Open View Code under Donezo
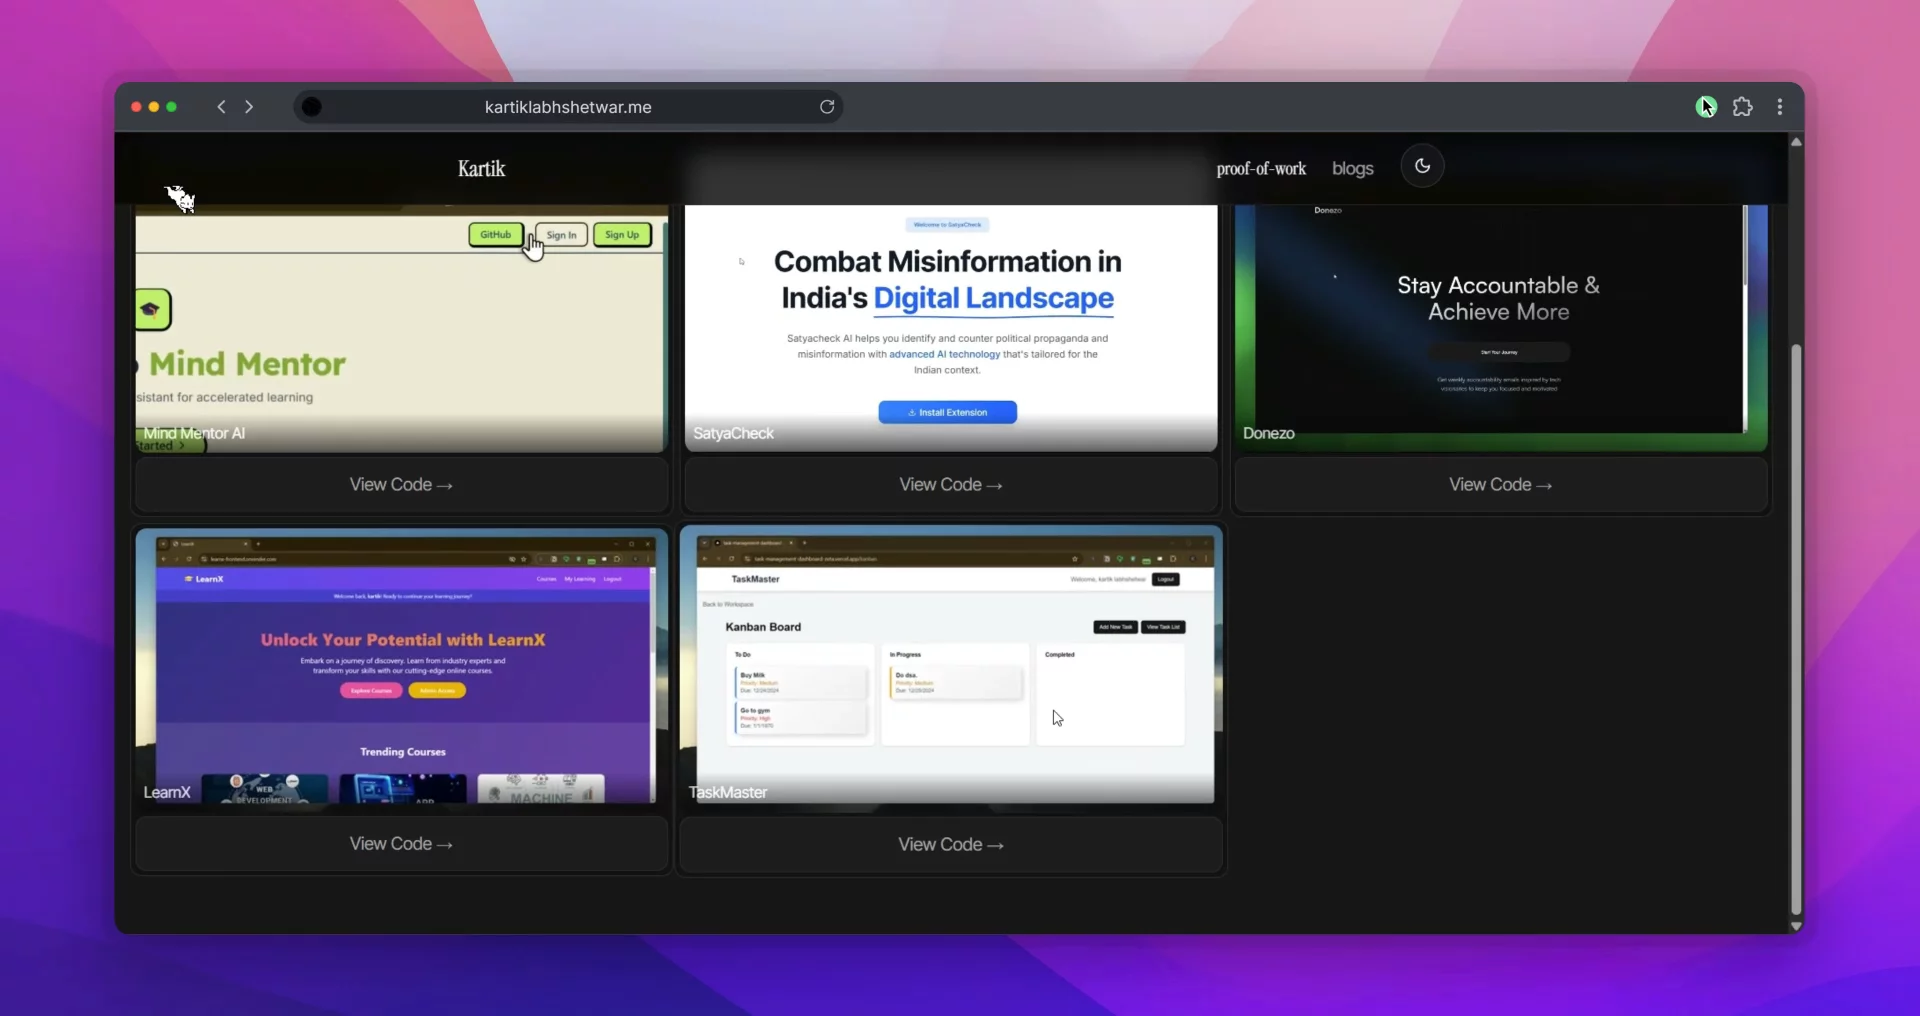This screenshot has width=1920, height=1016. point(1500,485)
